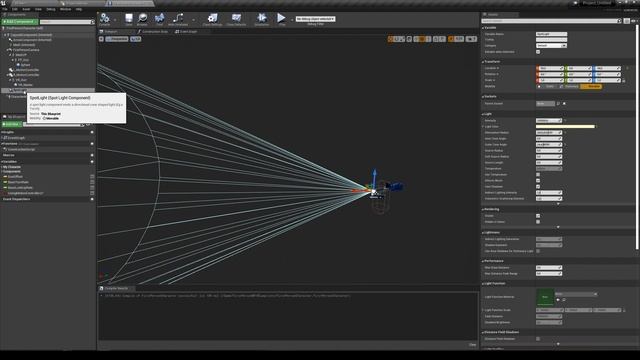This screenshot has width=640, height=360.
Task: Click the Location X value field
Action: pos(551,69)
